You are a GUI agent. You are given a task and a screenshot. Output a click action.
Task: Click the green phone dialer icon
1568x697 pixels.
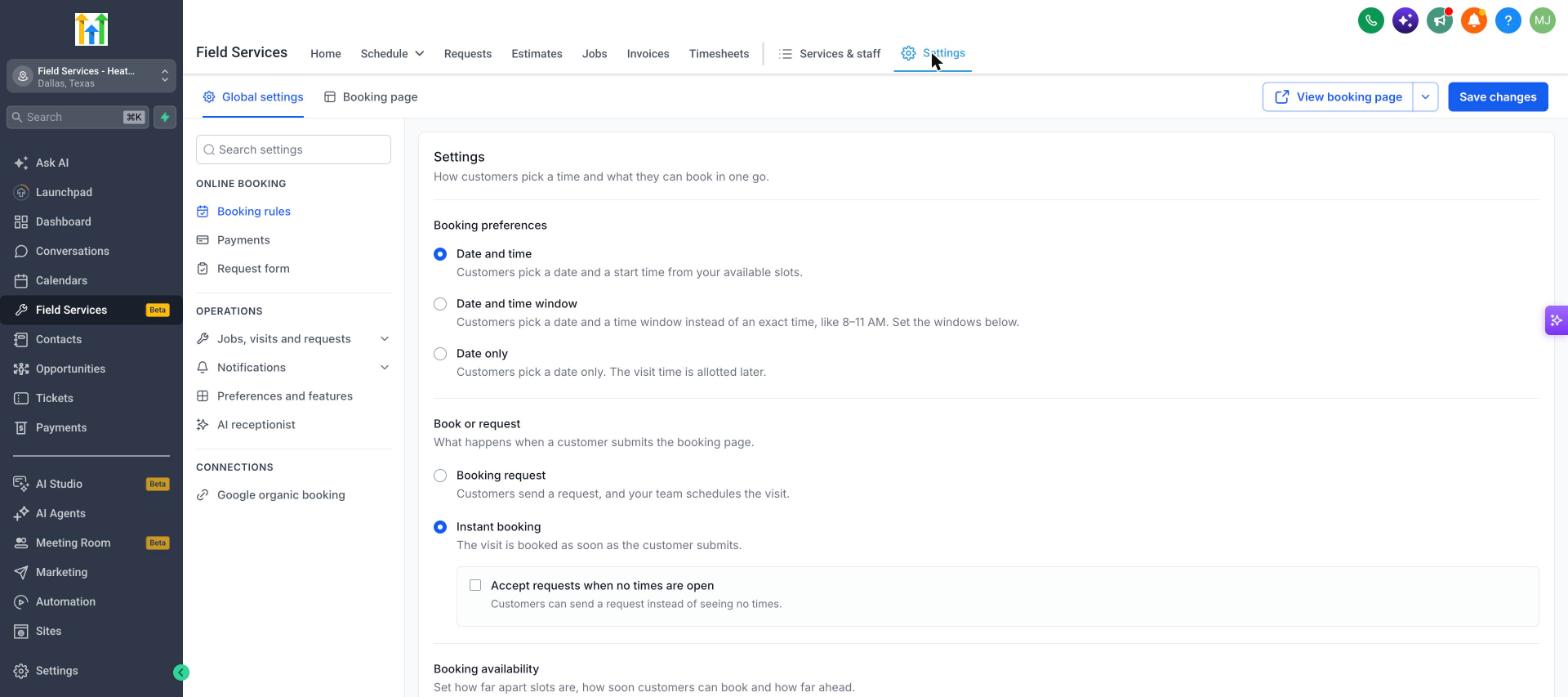click(x=1371, y=20)
